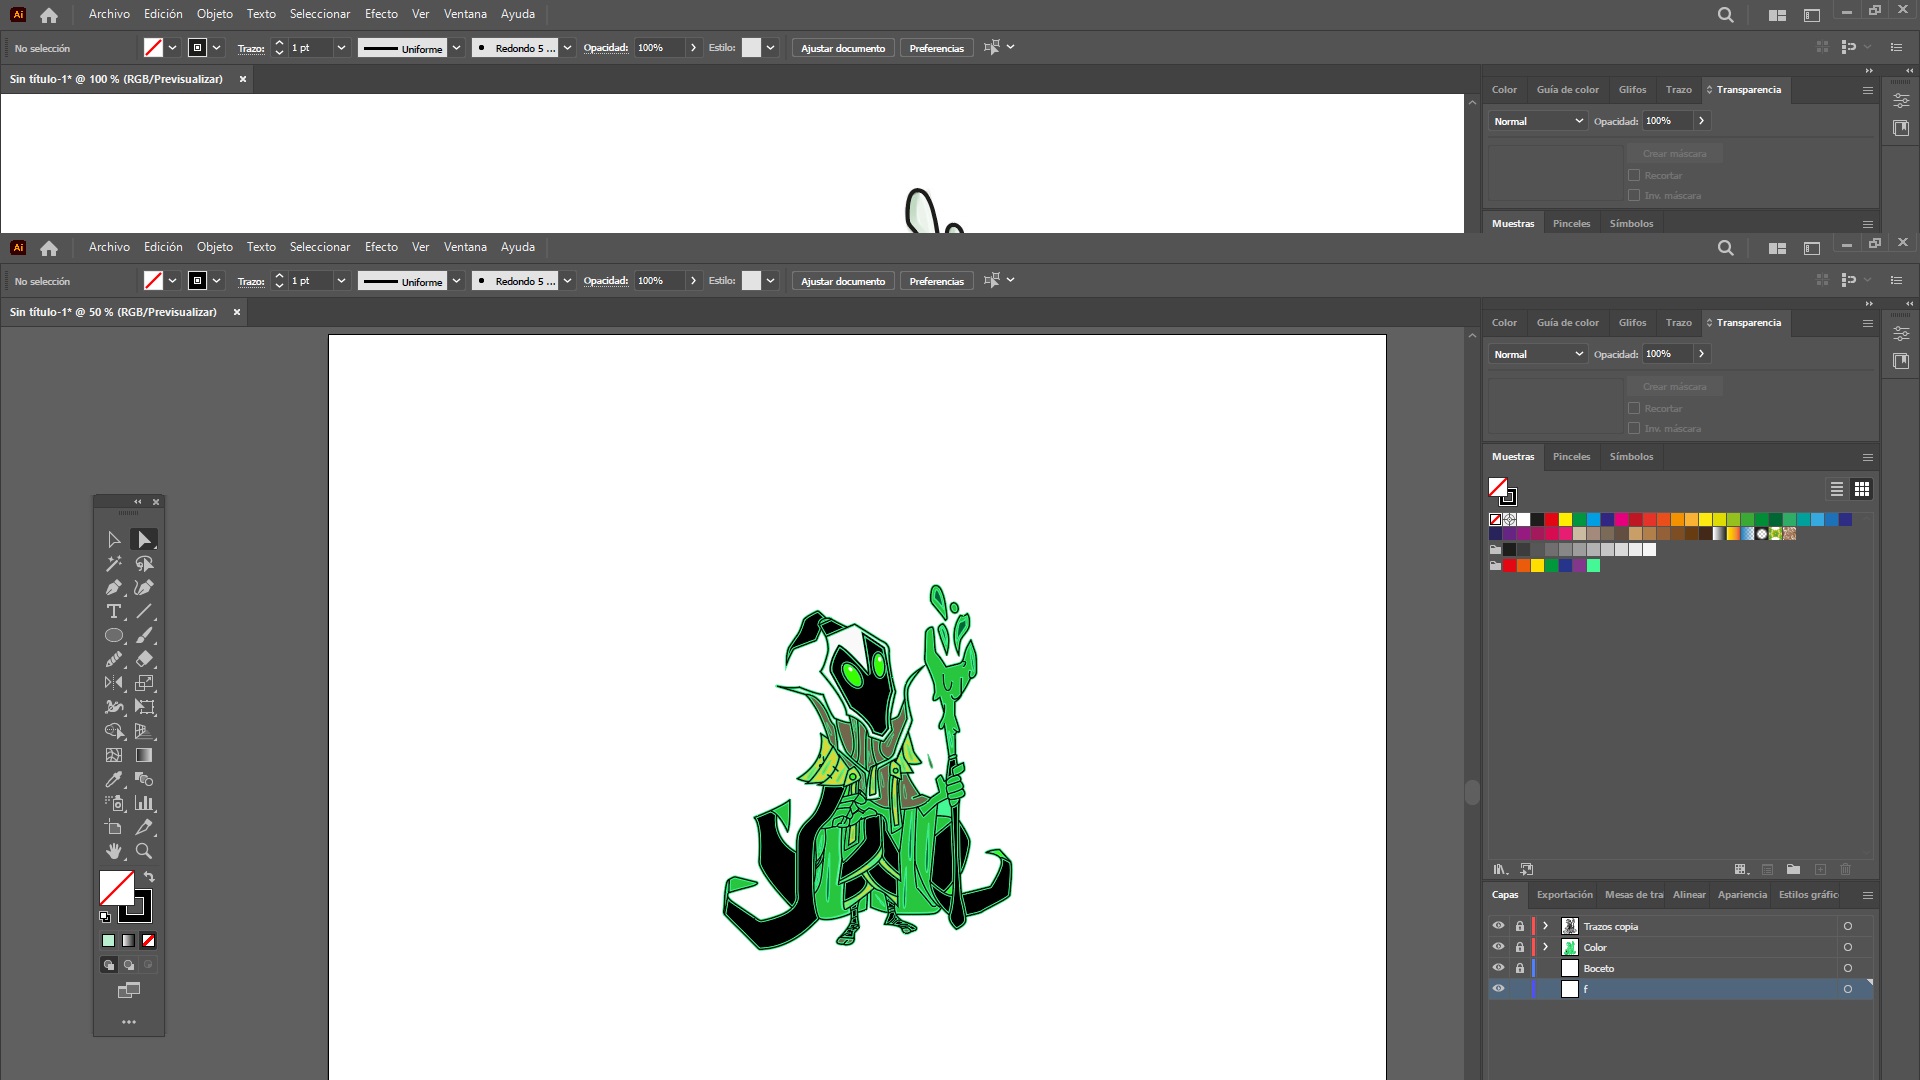
Task: Choose the Lasso tool
Action: pyautogui.click(x=144, y=564)
